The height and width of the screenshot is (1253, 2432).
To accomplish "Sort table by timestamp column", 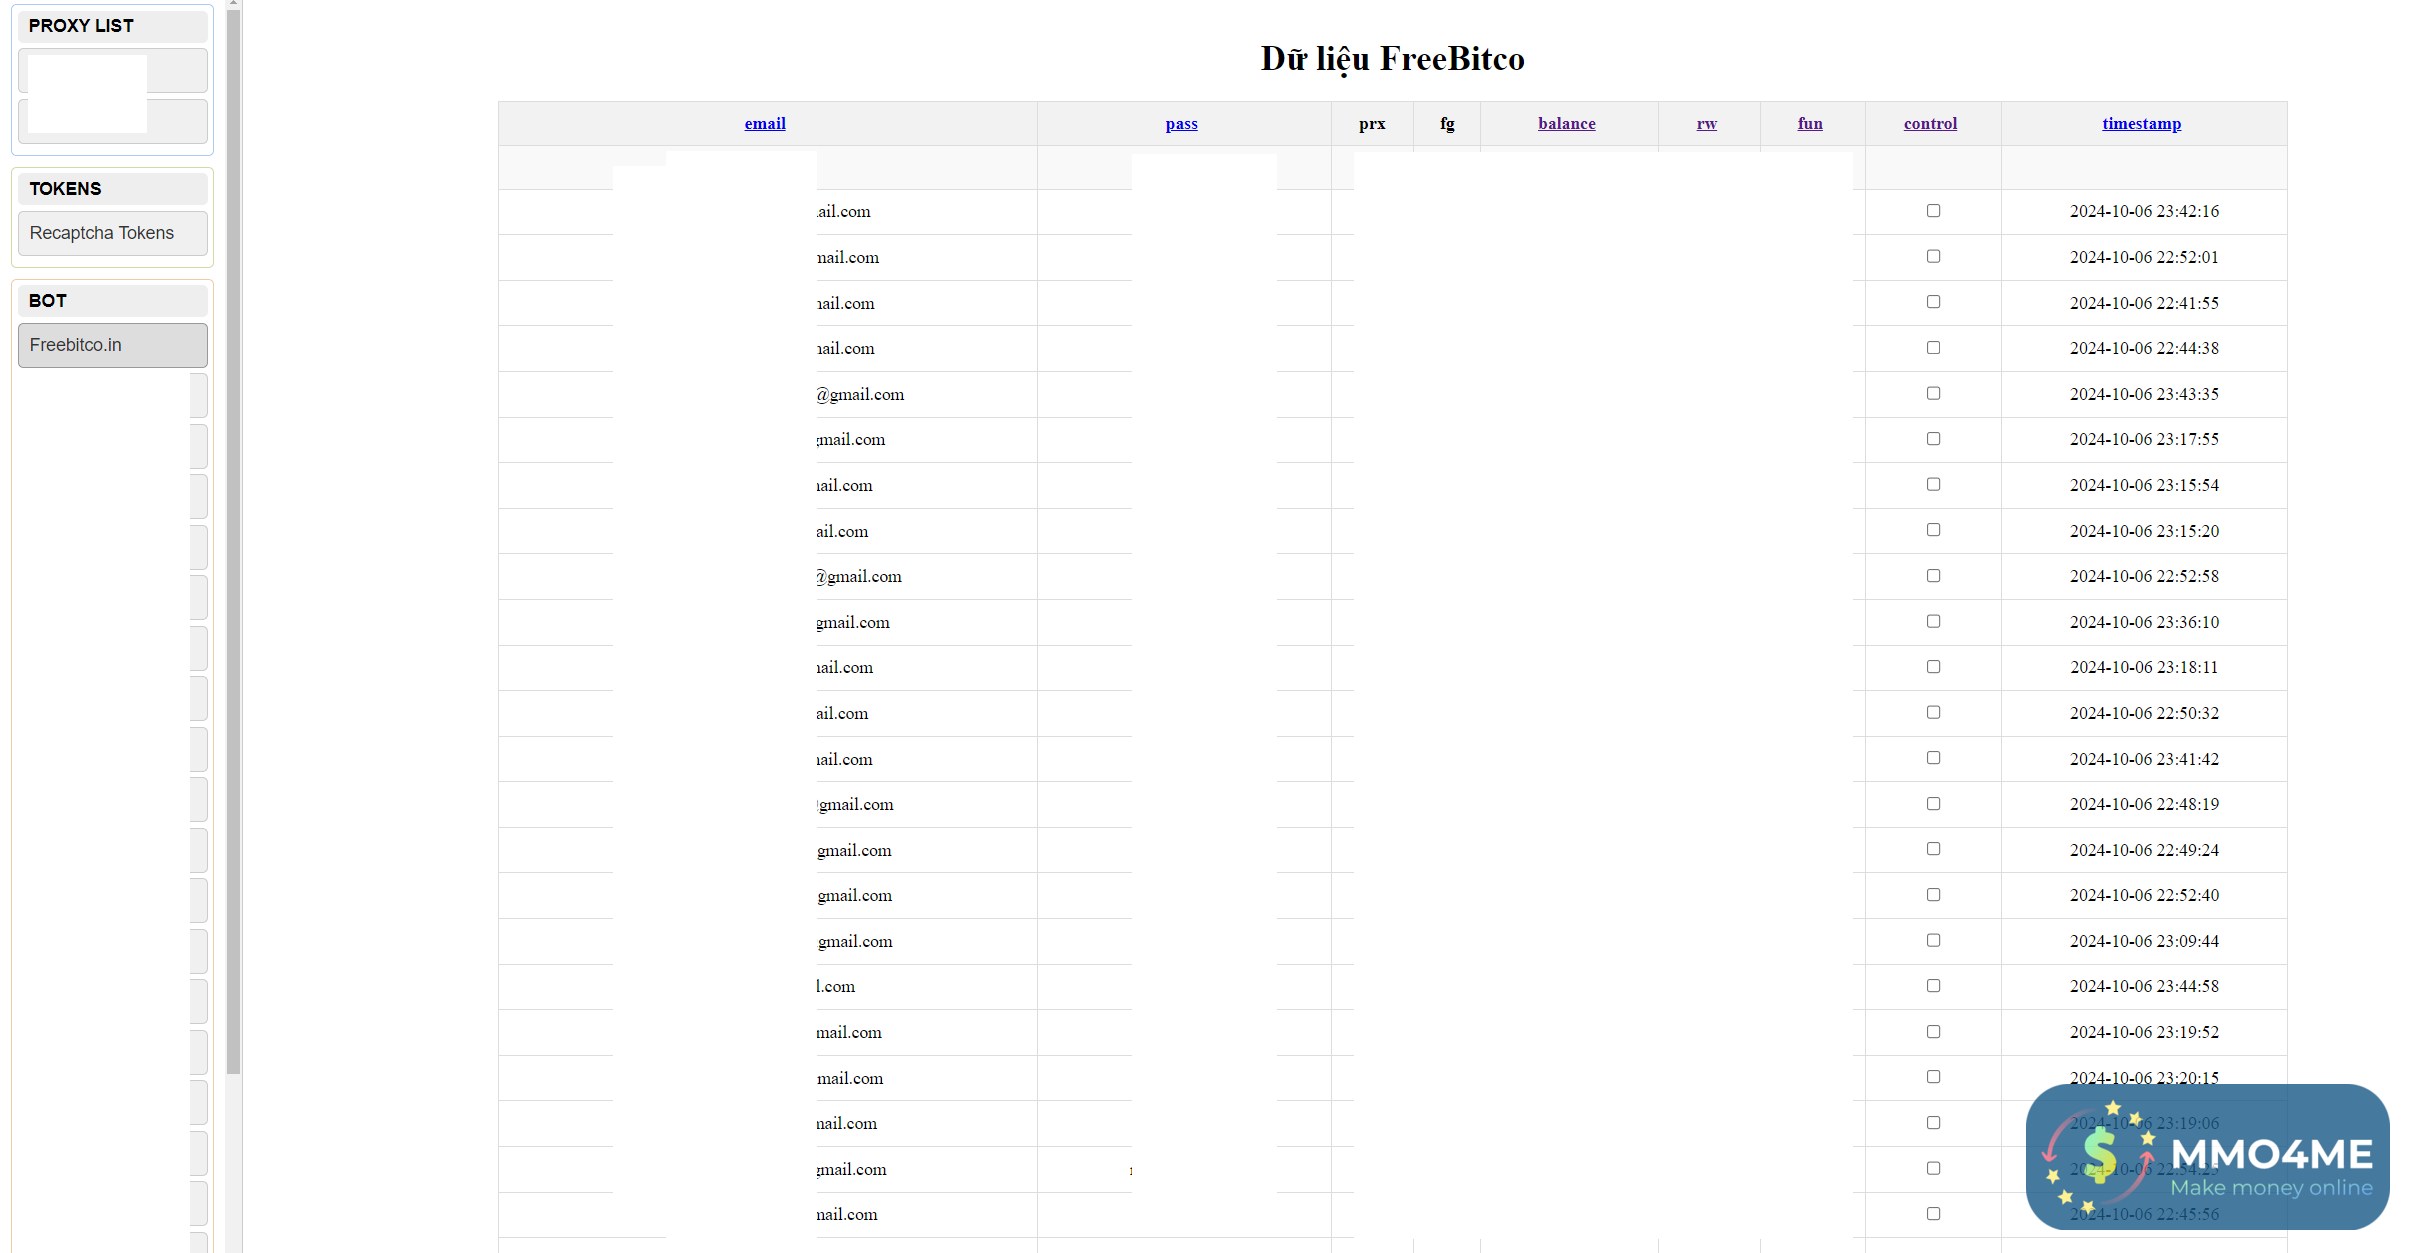I will point(2141,124).
